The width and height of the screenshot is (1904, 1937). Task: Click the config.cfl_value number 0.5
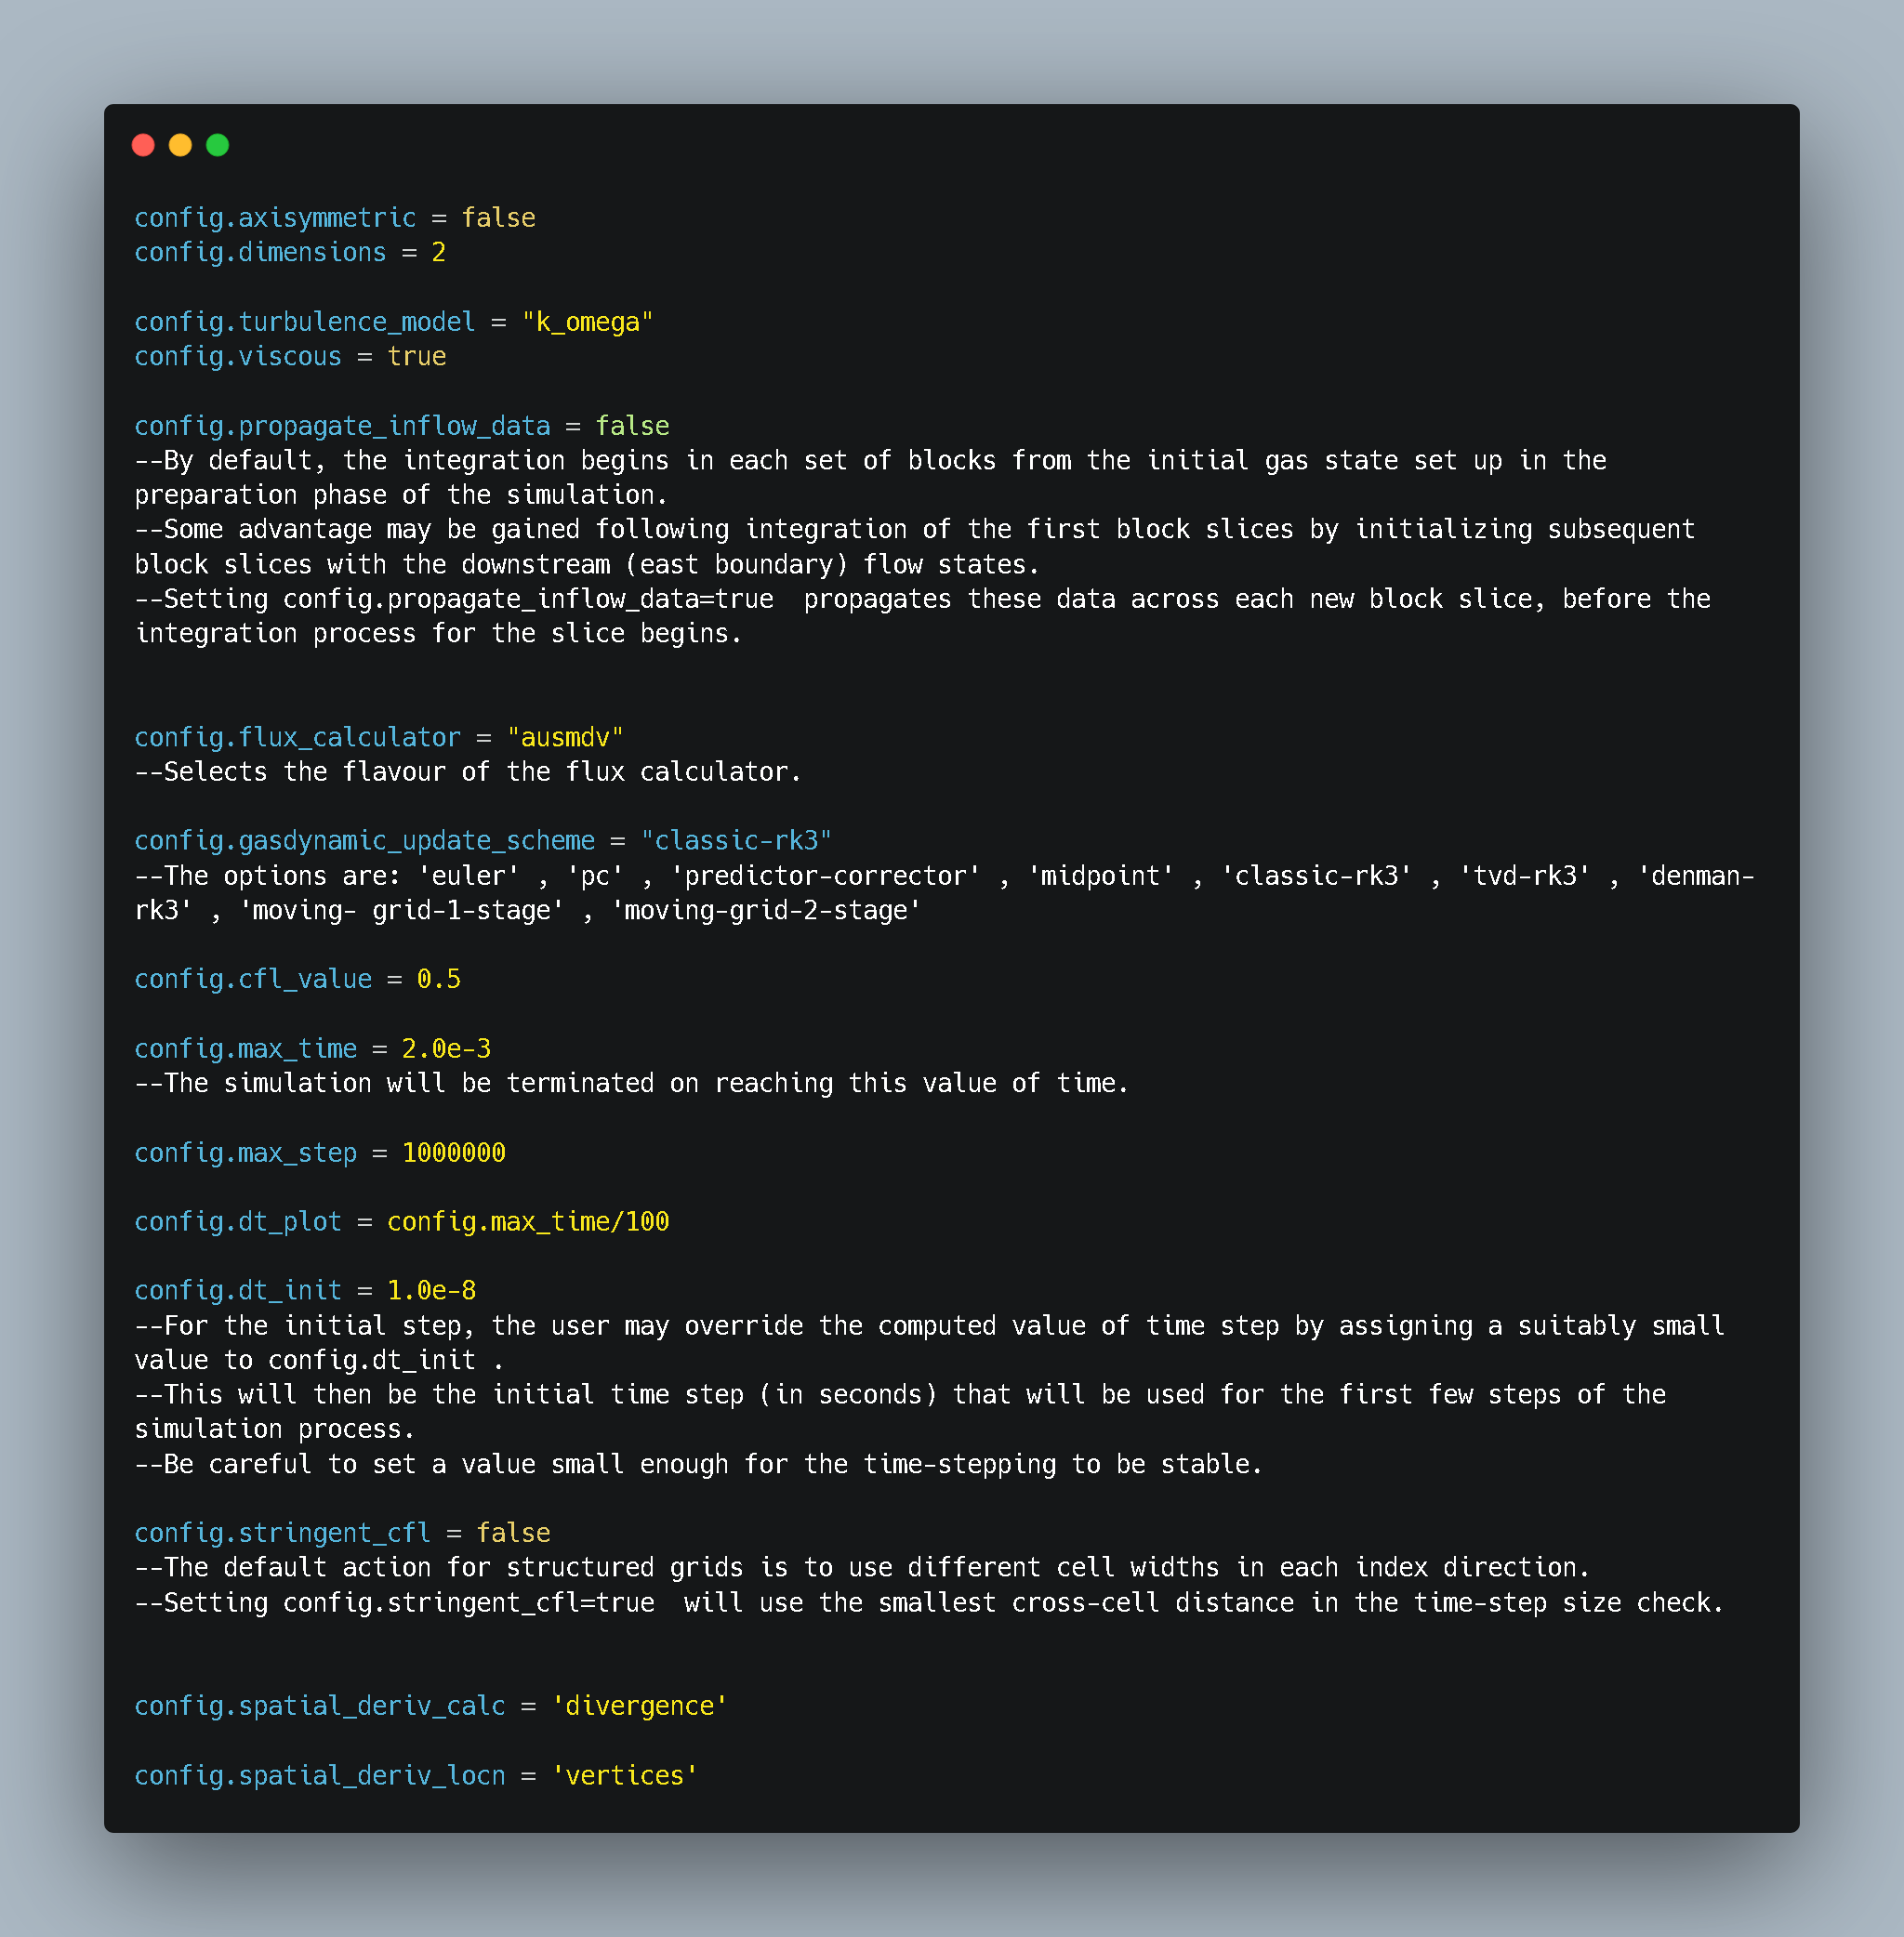439,979
